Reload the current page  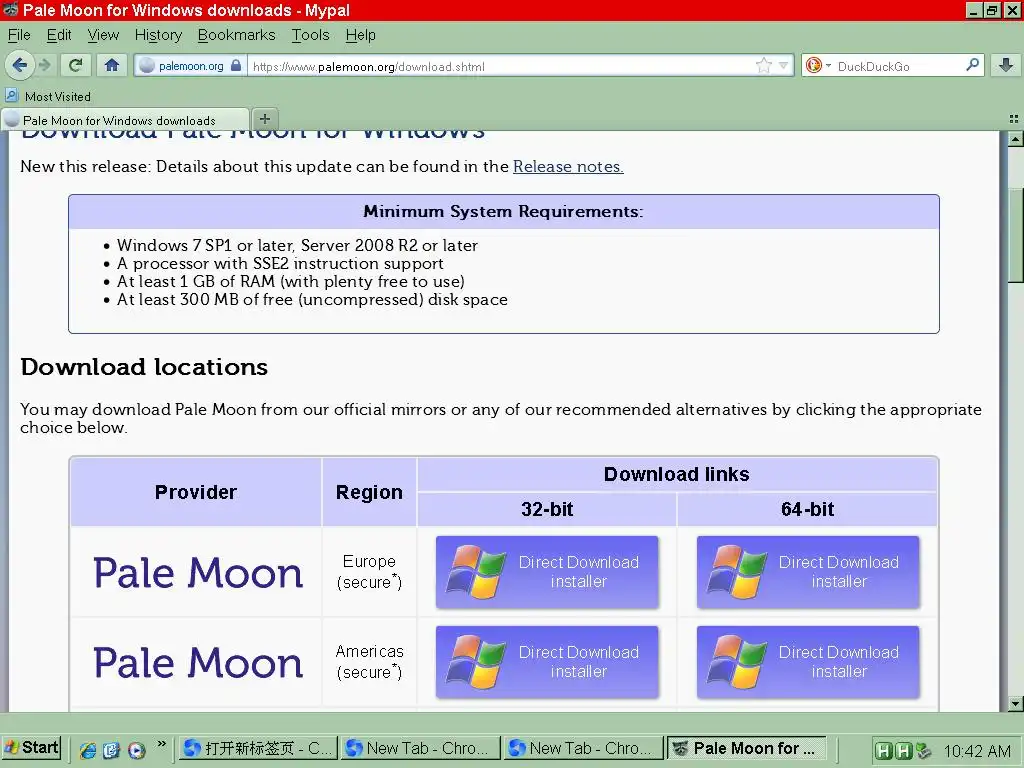(x=76, y=65)
